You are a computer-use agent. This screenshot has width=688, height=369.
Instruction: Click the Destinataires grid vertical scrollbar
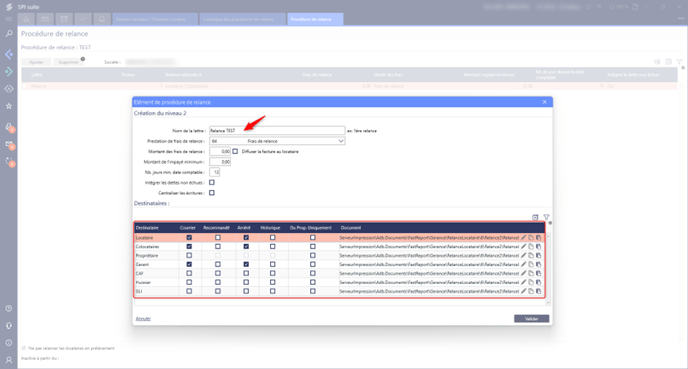[x=548, y=268]
